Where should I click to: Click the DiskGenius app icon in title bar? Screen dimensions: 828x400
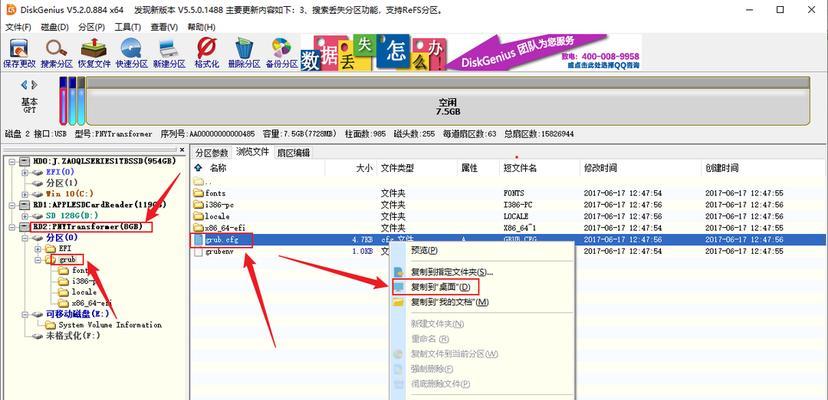(x=10, y=10)
